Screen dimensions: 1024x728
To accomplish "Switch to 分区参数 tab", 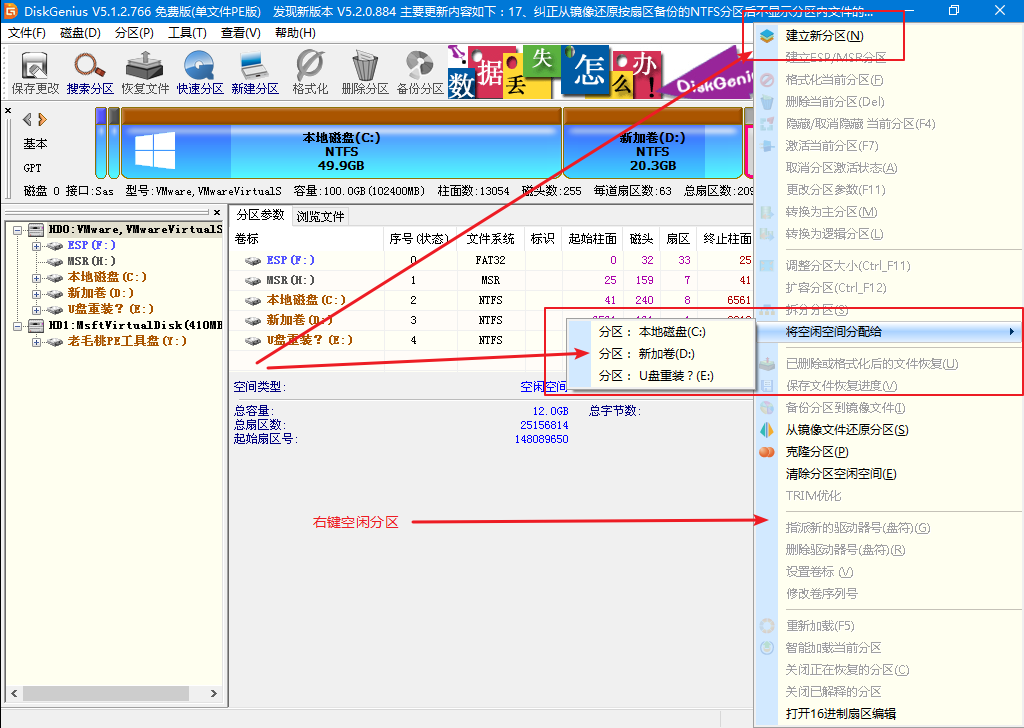I will 261,215.
